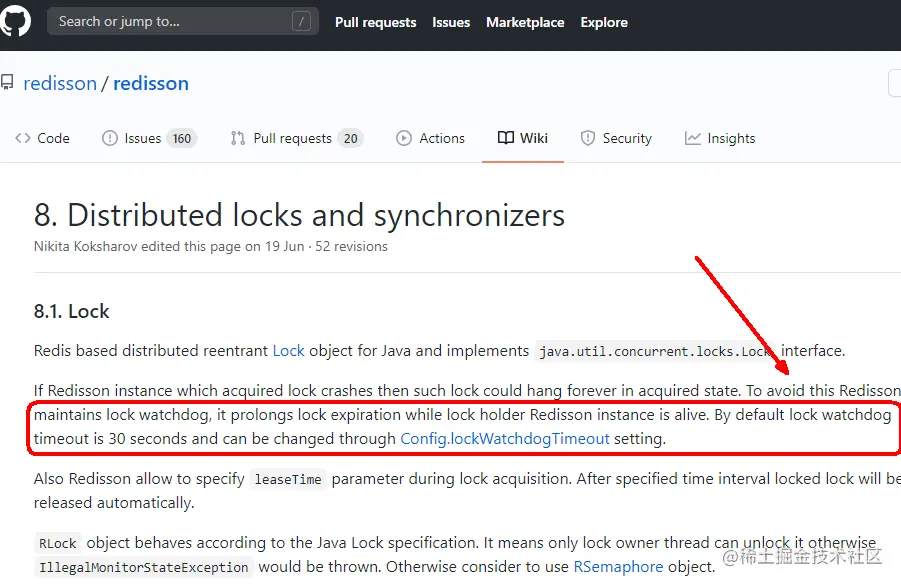Image resolution: width=901 pixels, height=585 pixels.
Task: Open the redisson owner link
Action: click(60, 83)
